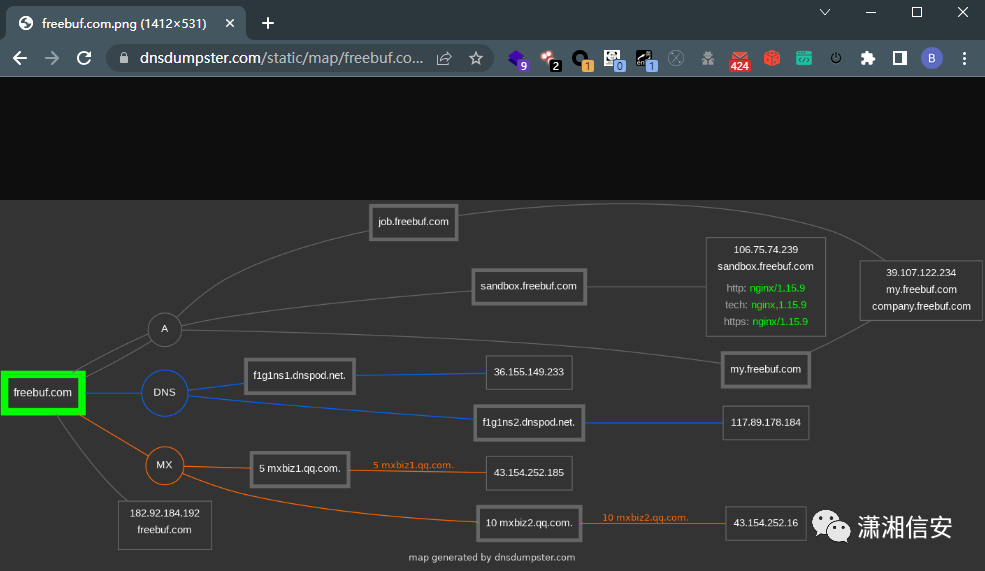Open the grey bug extension icon
Viewport: 985px width, 571px height.
(x=708, y=58)
